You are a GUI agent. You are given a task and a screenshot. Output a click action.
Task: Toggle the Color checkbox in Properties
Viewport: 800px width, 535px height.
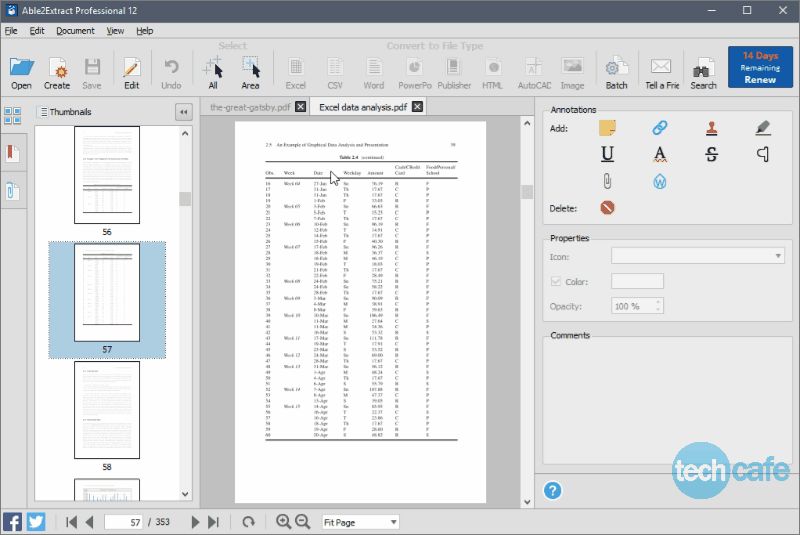pos(556,282)
